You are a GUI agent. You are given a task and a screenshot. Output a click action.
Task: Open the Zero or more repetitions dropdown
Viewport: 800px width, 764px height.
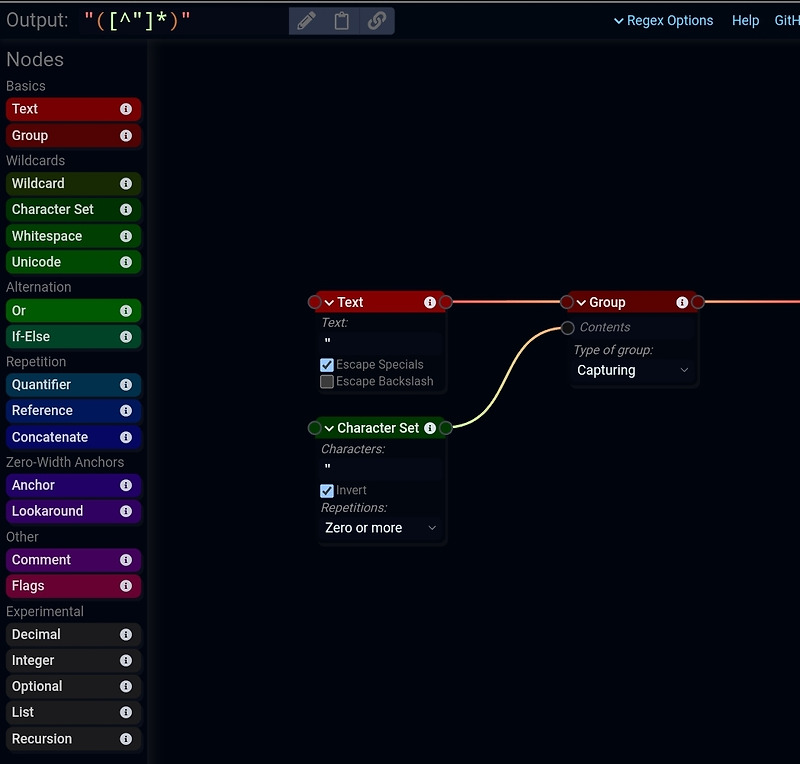click(x=381, y=528)
